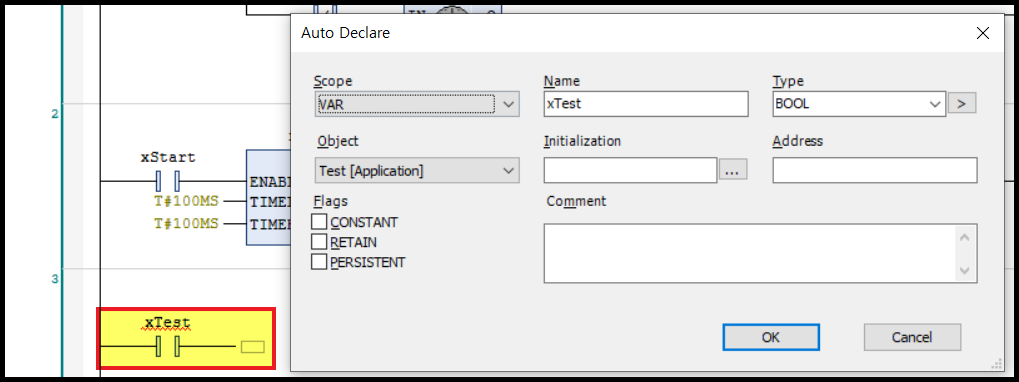Image resolution: width=1019 pixels, height=382 pixels.
Task: Open initialization ellipsis button
Action: 733,170
